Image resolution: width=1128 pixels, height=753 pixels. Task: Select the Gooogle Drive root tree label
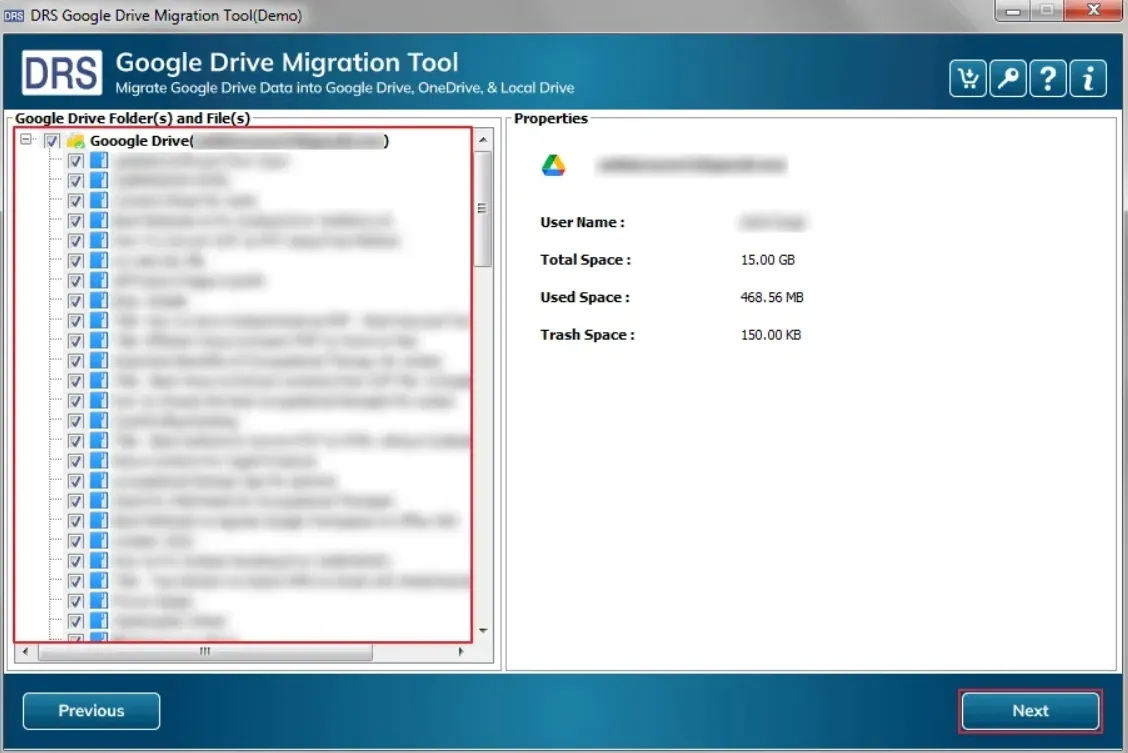click(x=140, y=141)
